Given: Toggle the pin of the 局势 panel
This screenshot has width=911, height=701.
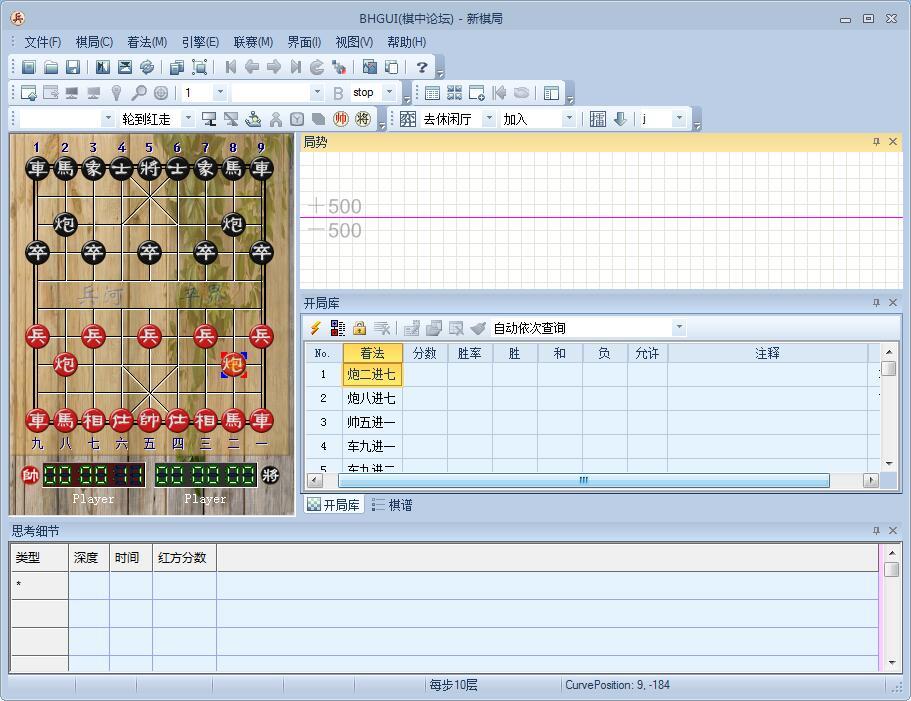Looking at the screenshot, I should click(876, 142).
